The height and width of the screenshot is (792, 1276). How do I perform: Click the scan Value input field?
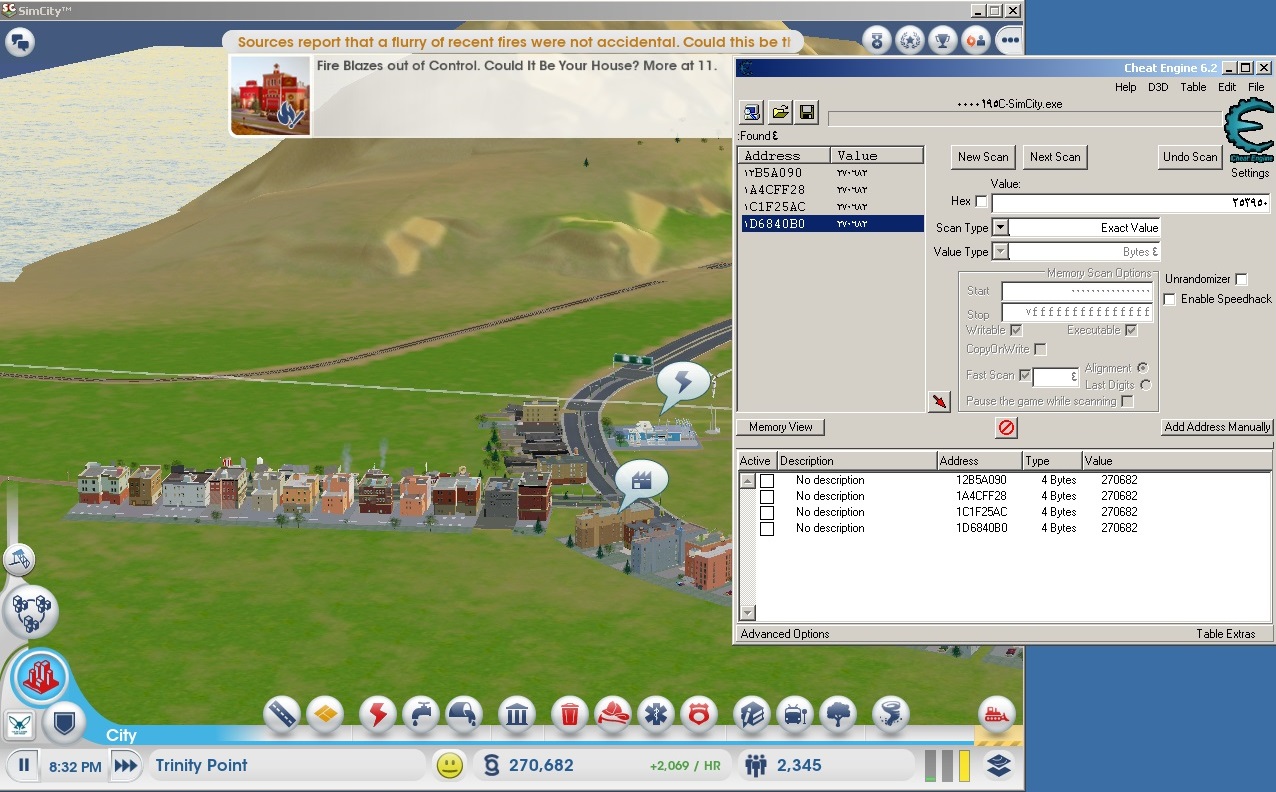[x=1130, y=203]
